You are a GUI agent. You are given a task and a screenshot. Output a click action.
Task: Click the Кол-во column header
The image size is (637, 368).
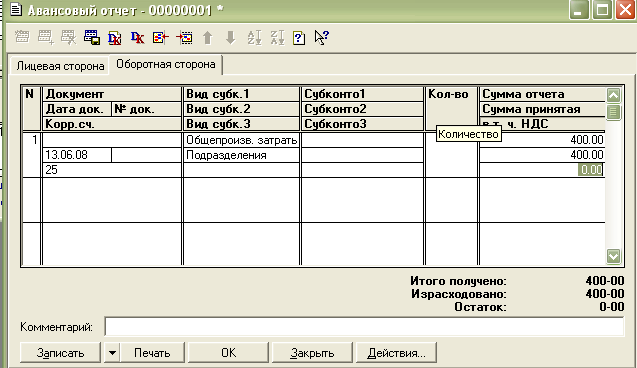point(451,109)
